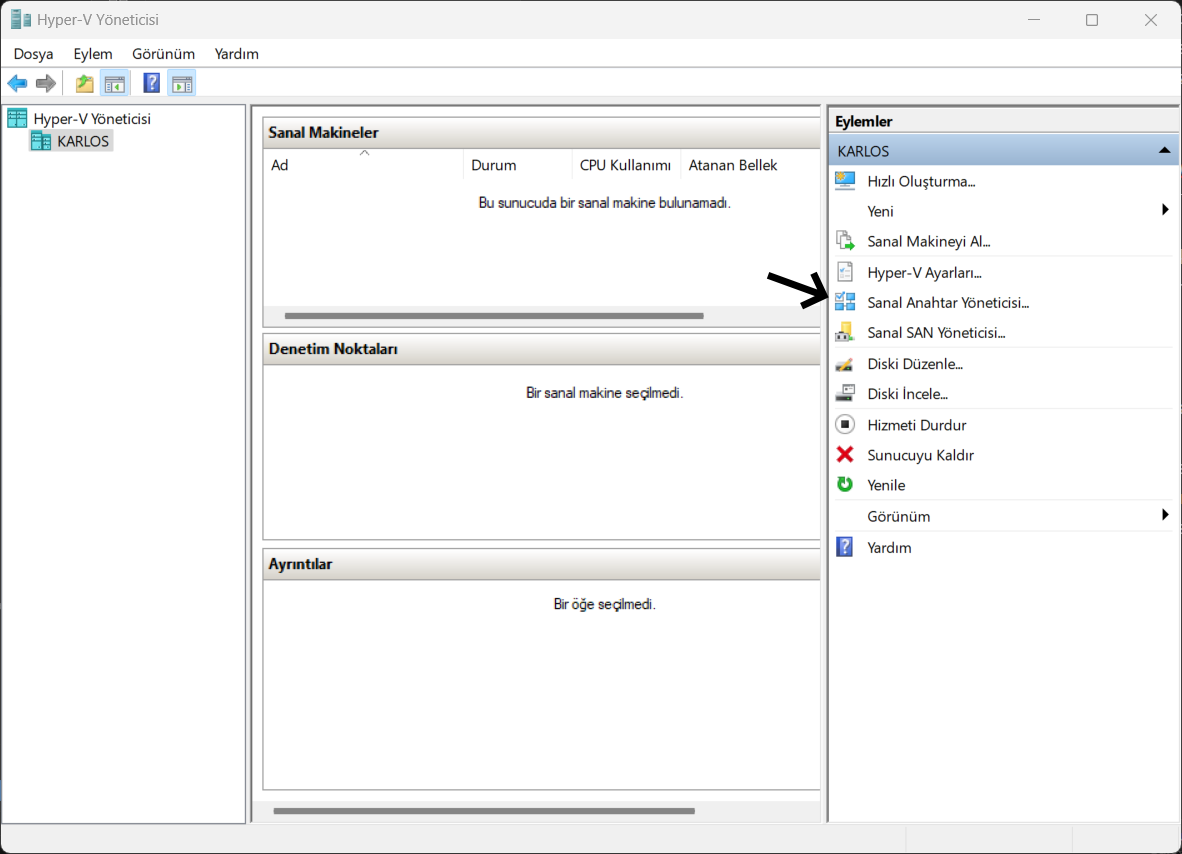Click Hizmeti Durdur action

pyautogui.click(x=916, y=425)
